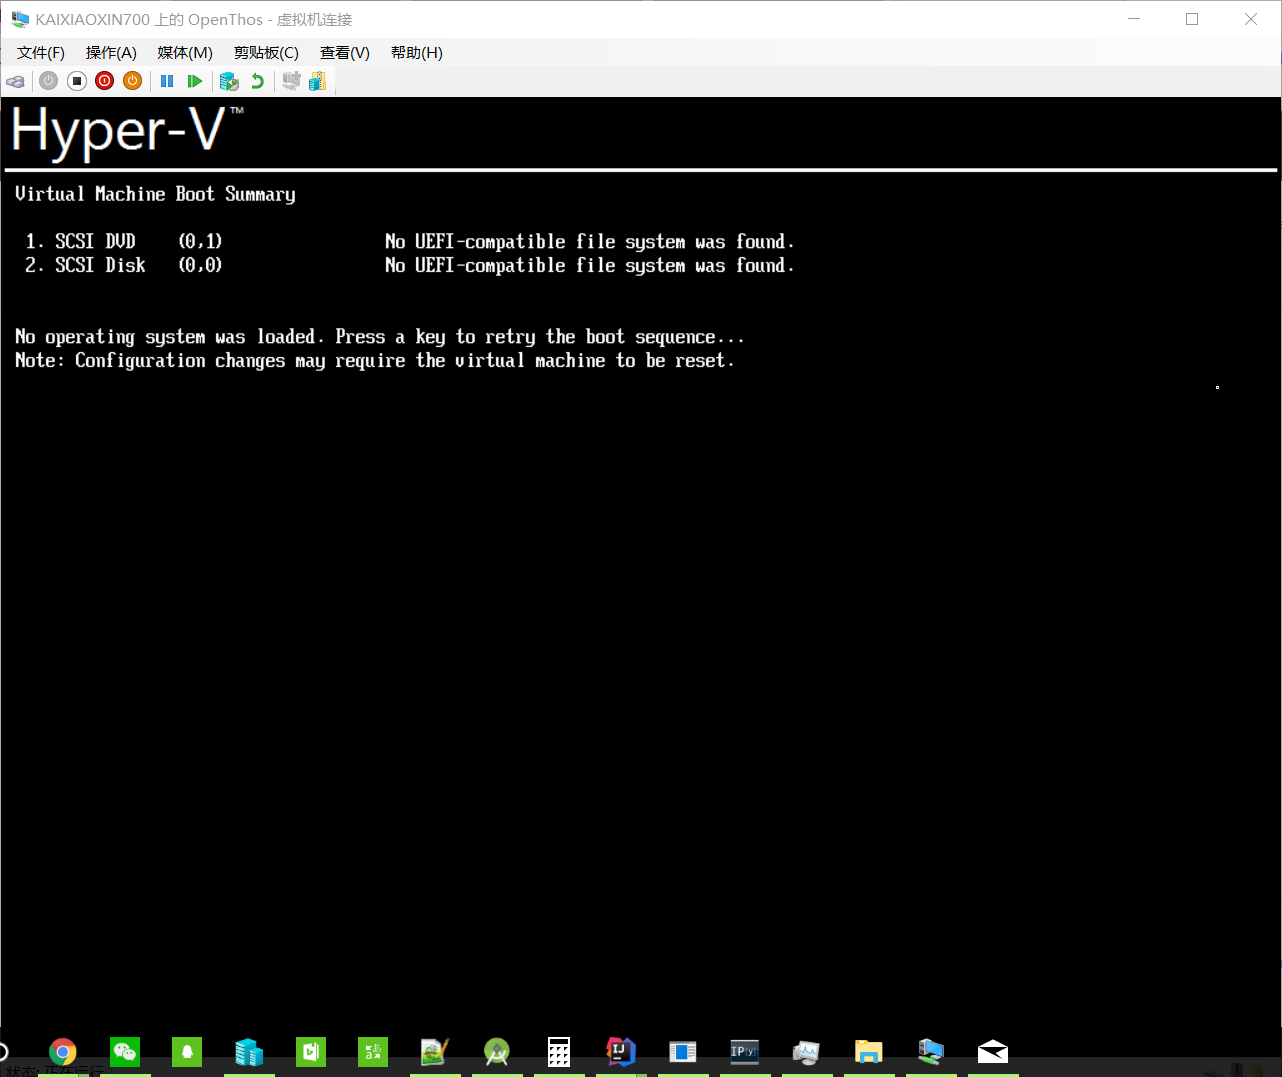This screenshot has width=1282, height=1077.
Task: Pause the virtual machine
Action: click(x=167, y=81)
